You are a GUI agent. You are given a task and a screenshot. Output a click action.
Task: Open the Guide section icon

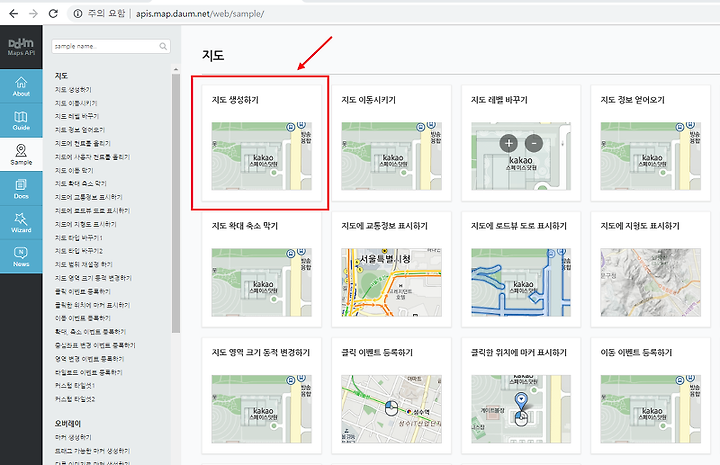(x=21, y=120)
